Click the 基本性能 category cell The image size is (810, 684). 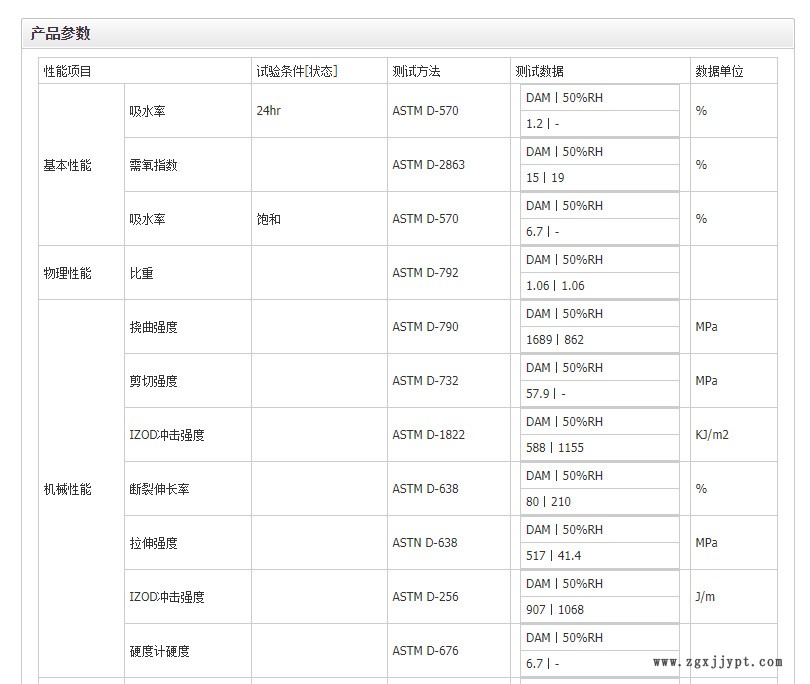tap(67, 165)
